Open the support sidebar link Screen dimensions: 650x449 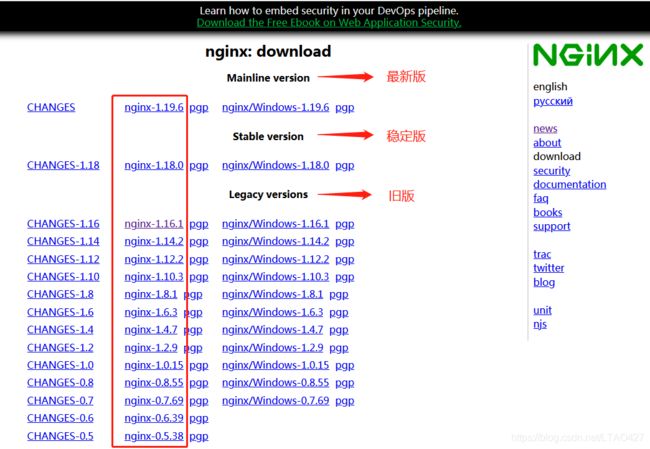[x=552, y=227]
